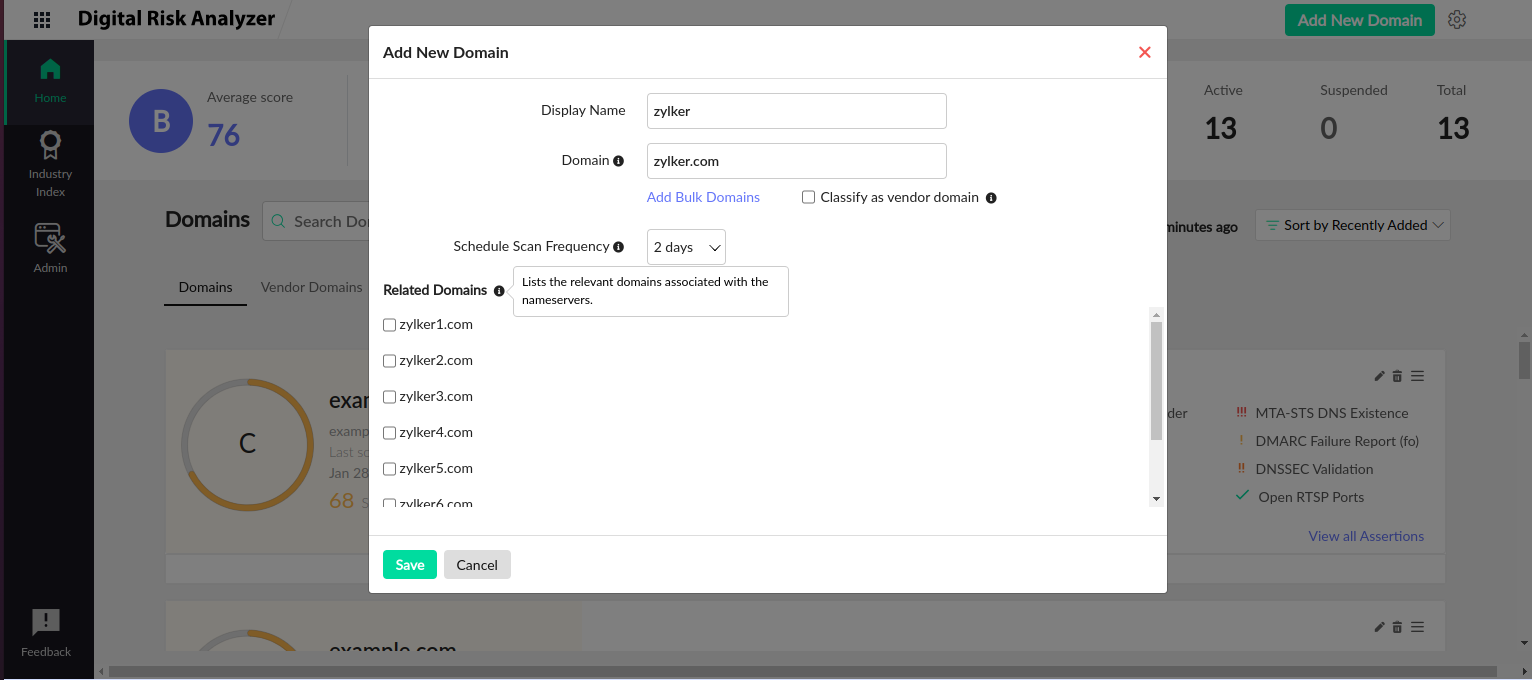
Task: Click info icon next to Related Domains
Action: coord(498,291)
